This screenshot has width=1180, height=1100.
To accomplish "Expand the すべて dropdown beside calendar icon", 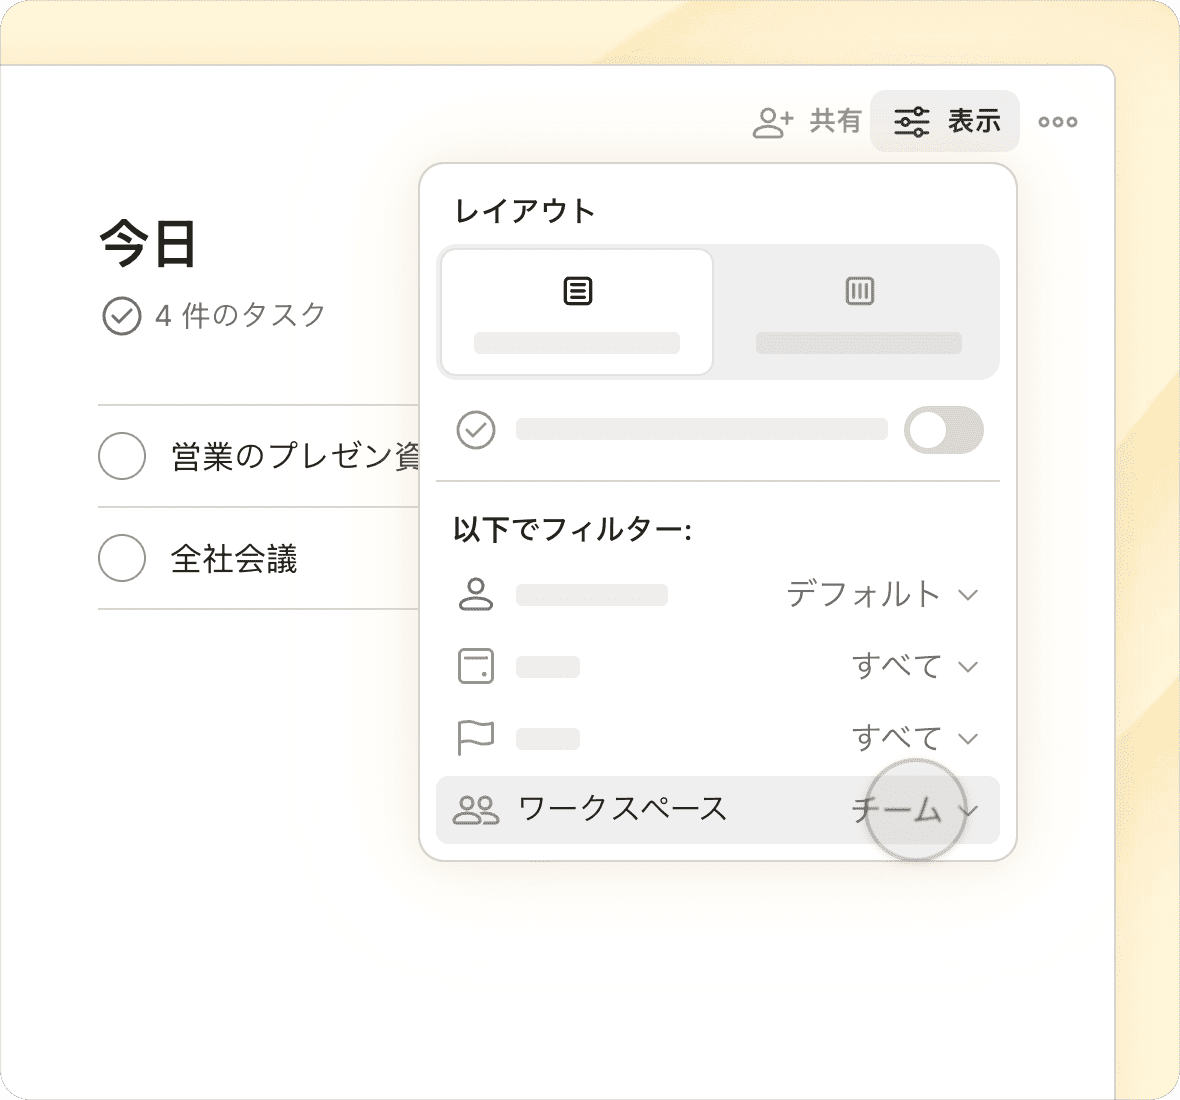I will coord(914,666).
